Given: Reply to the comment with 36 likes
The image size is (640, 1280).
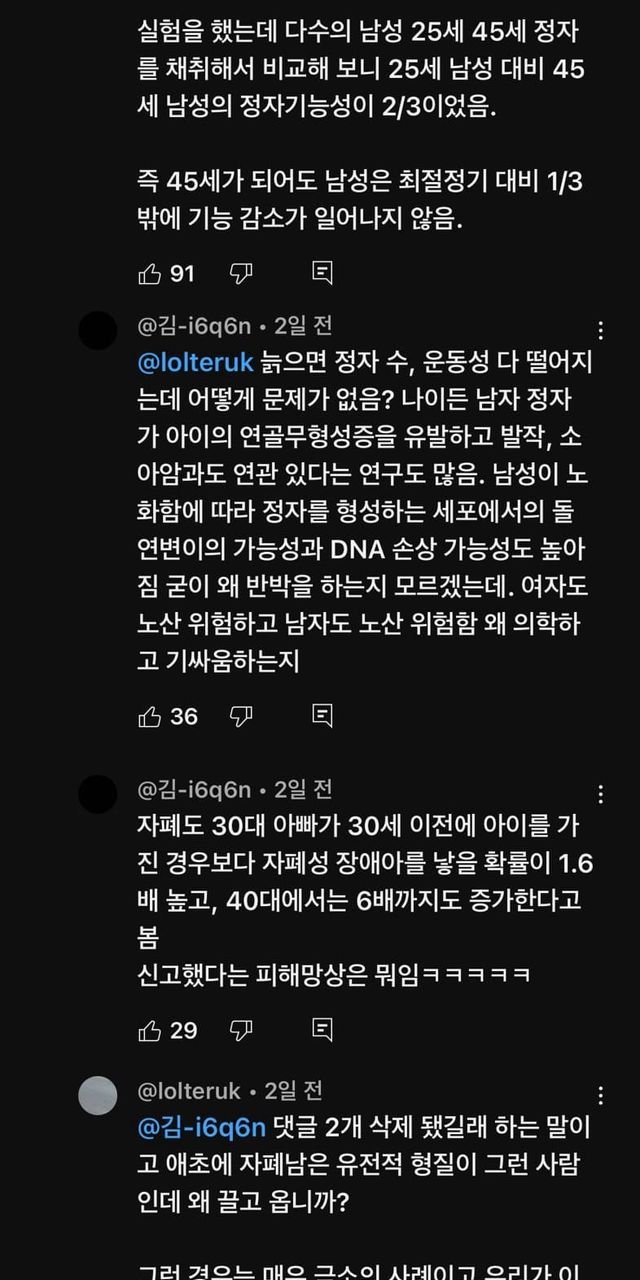Looking at the screenshot, I should 322,716.
